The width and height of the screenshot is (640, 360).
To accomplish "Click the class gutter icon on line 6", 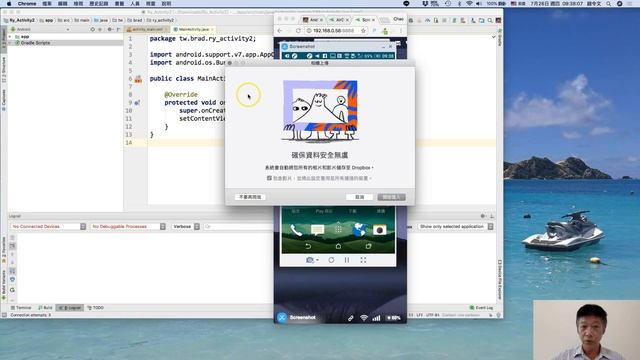I will pos(138,79).
